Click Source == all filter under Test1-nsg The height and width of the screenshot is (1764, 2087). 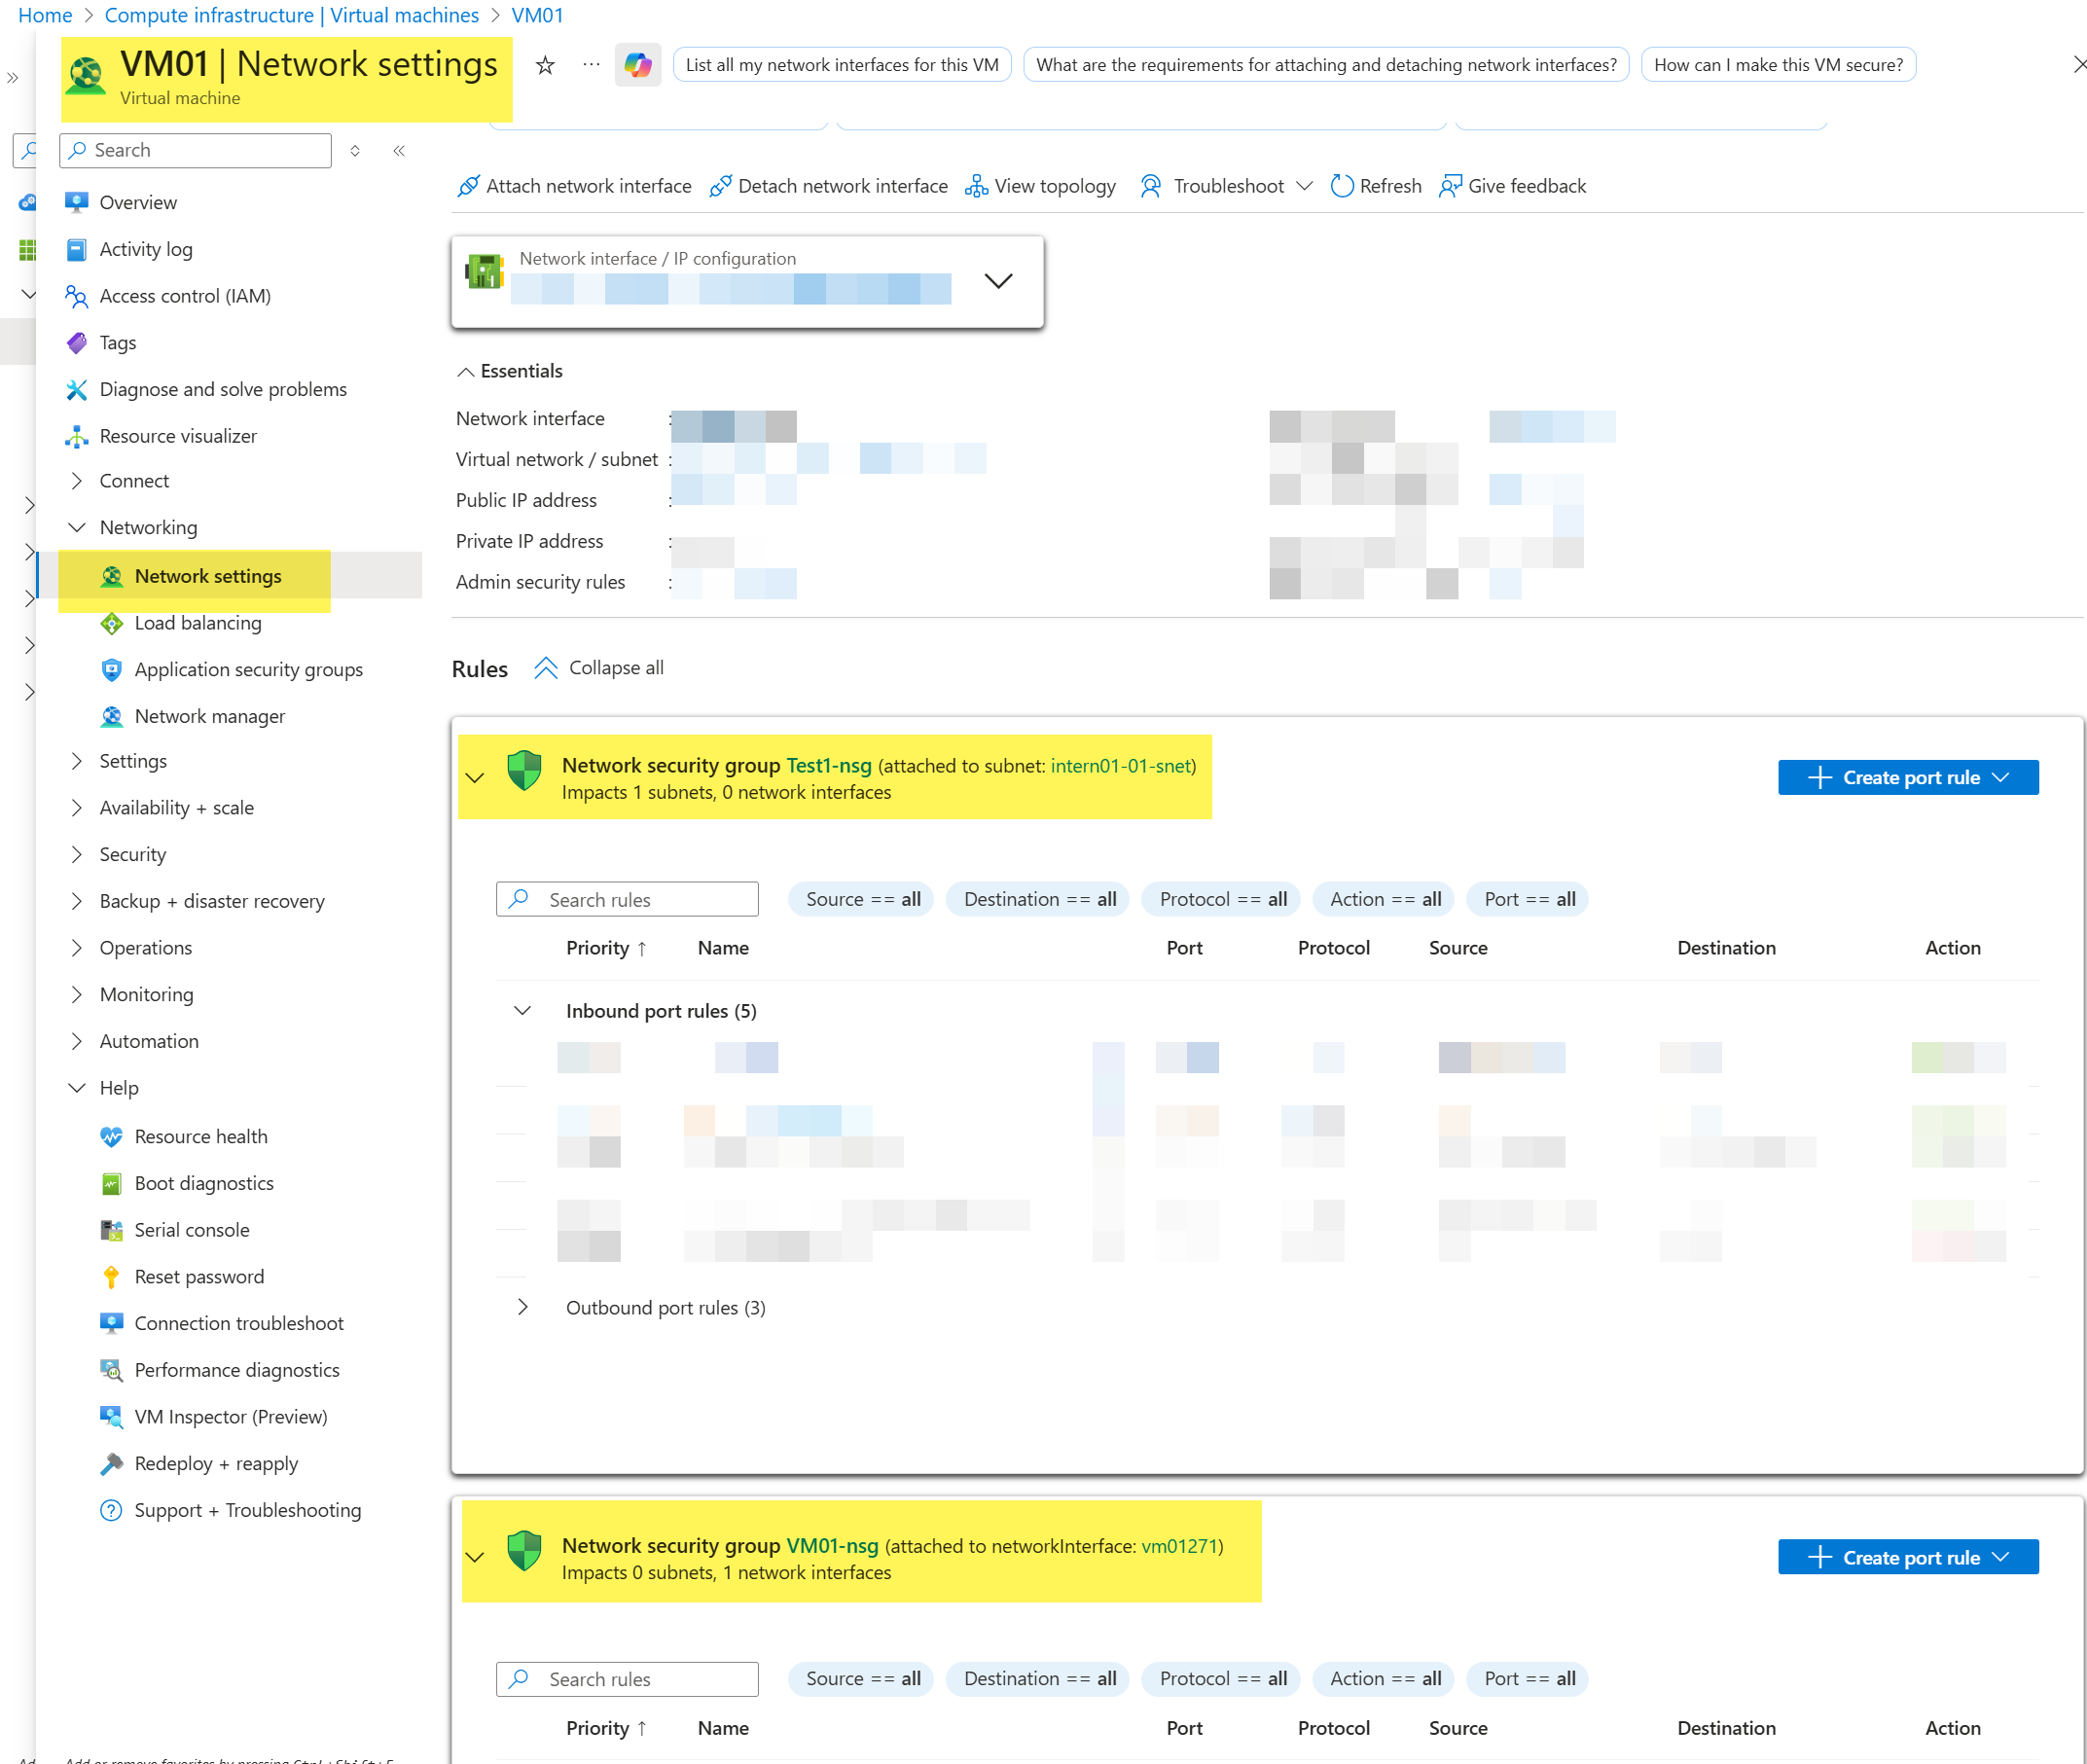tap(862, 899)
